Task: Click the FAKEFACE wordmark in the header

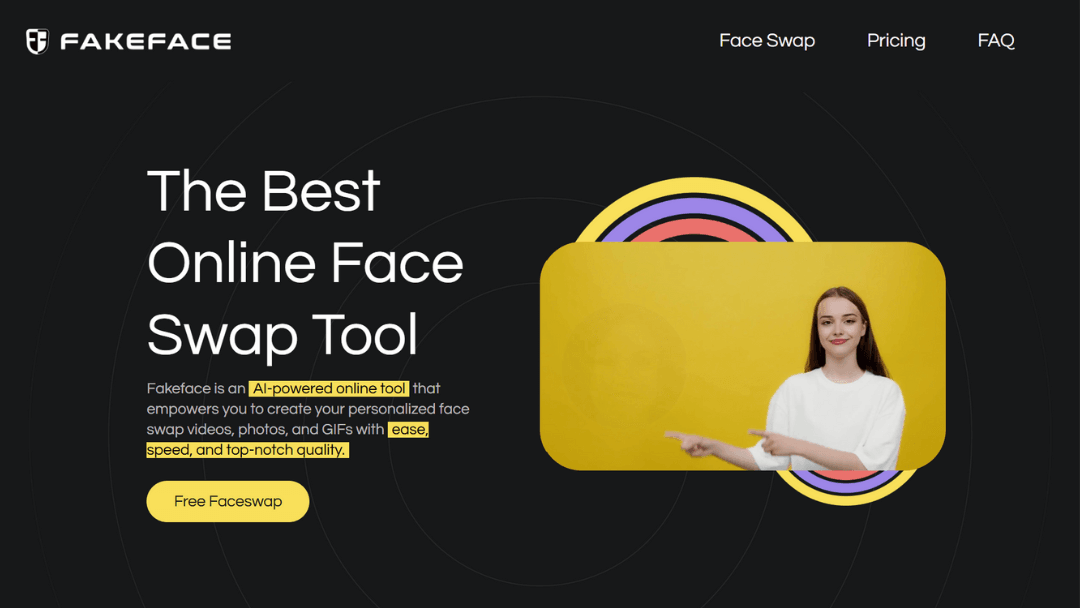Action: (145, 40)
